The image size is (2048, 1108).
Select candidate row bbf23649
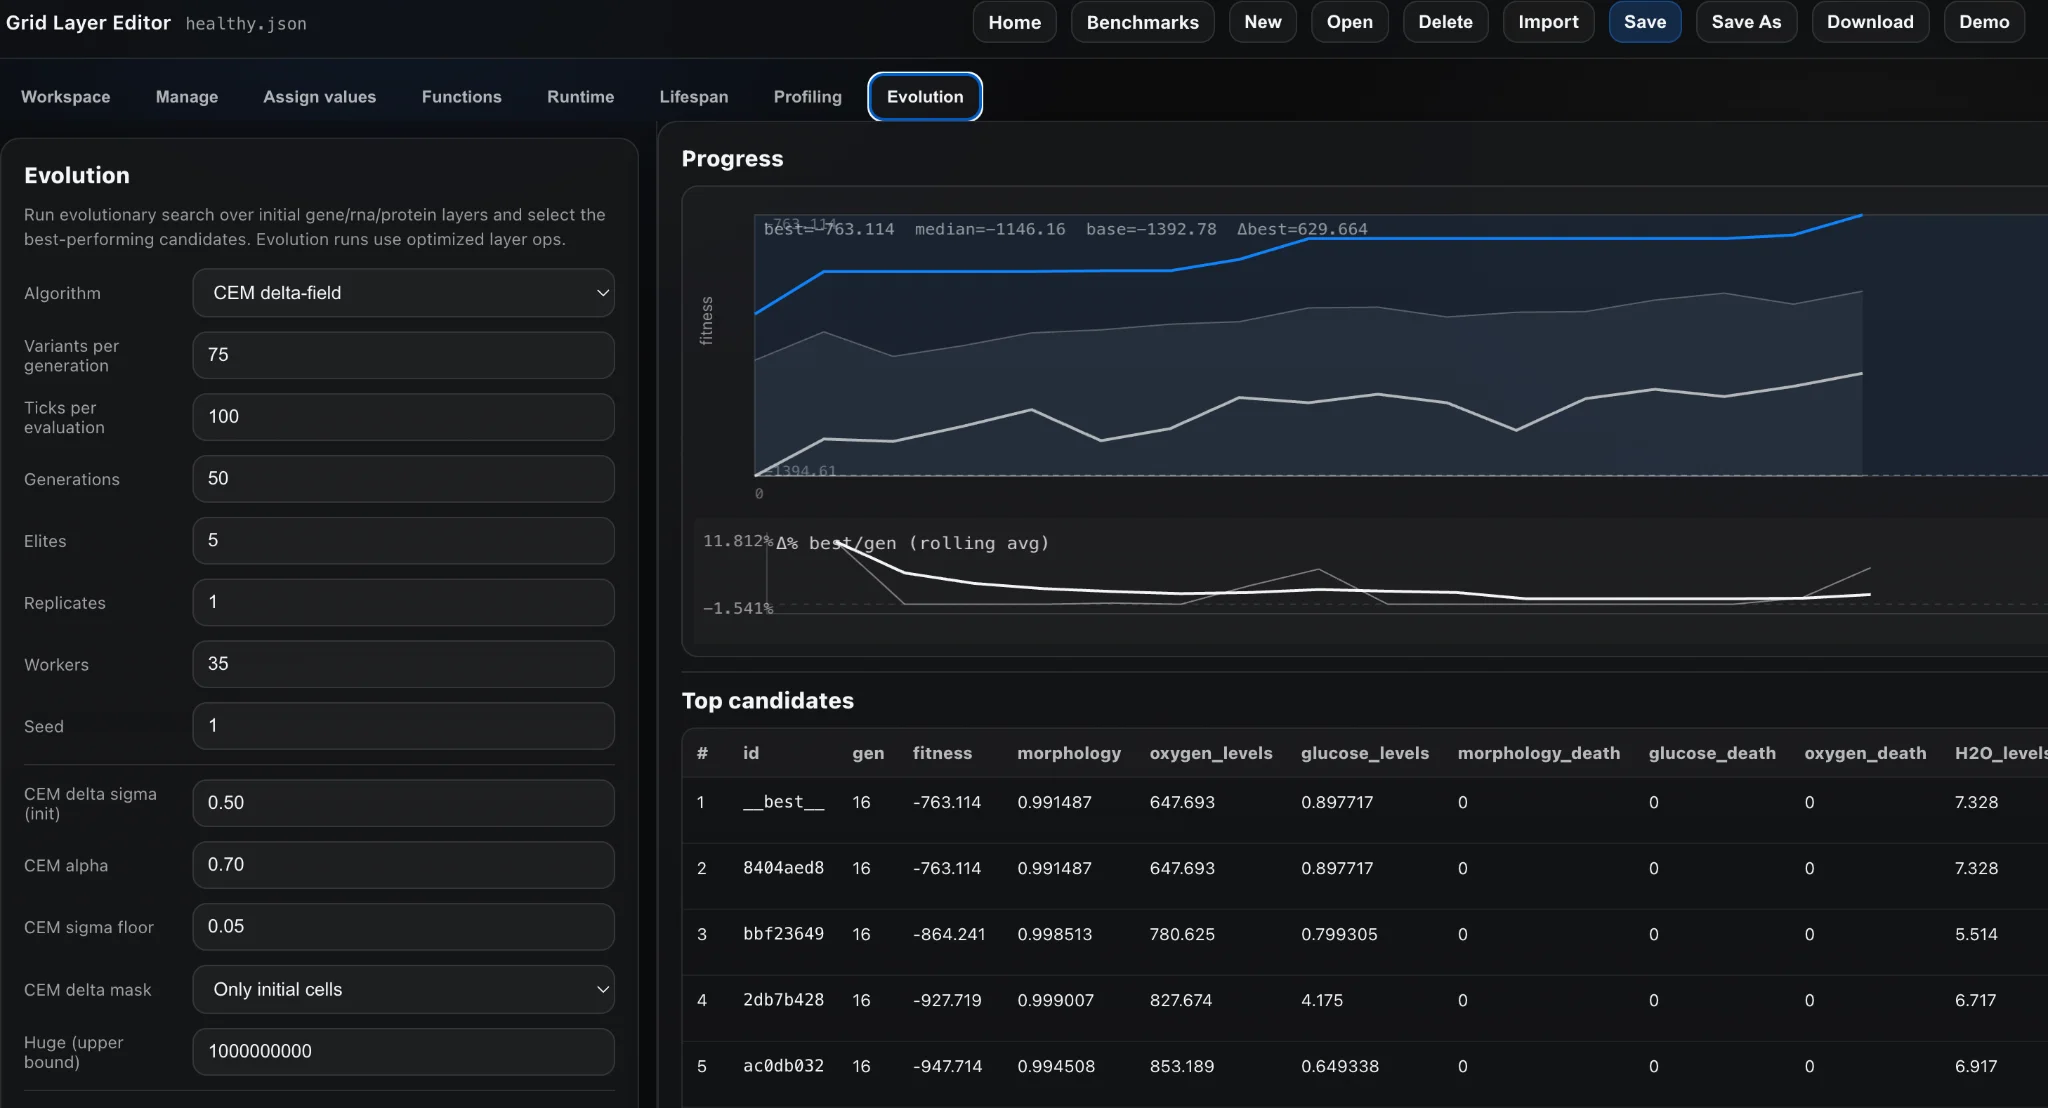click(x=783, y=934)
